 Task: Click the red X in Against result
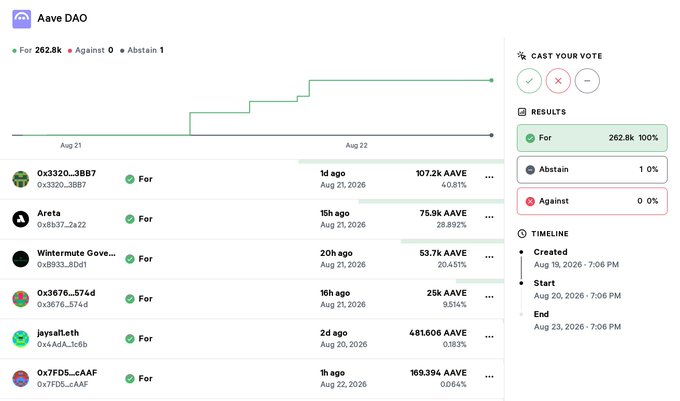[530, 201]
